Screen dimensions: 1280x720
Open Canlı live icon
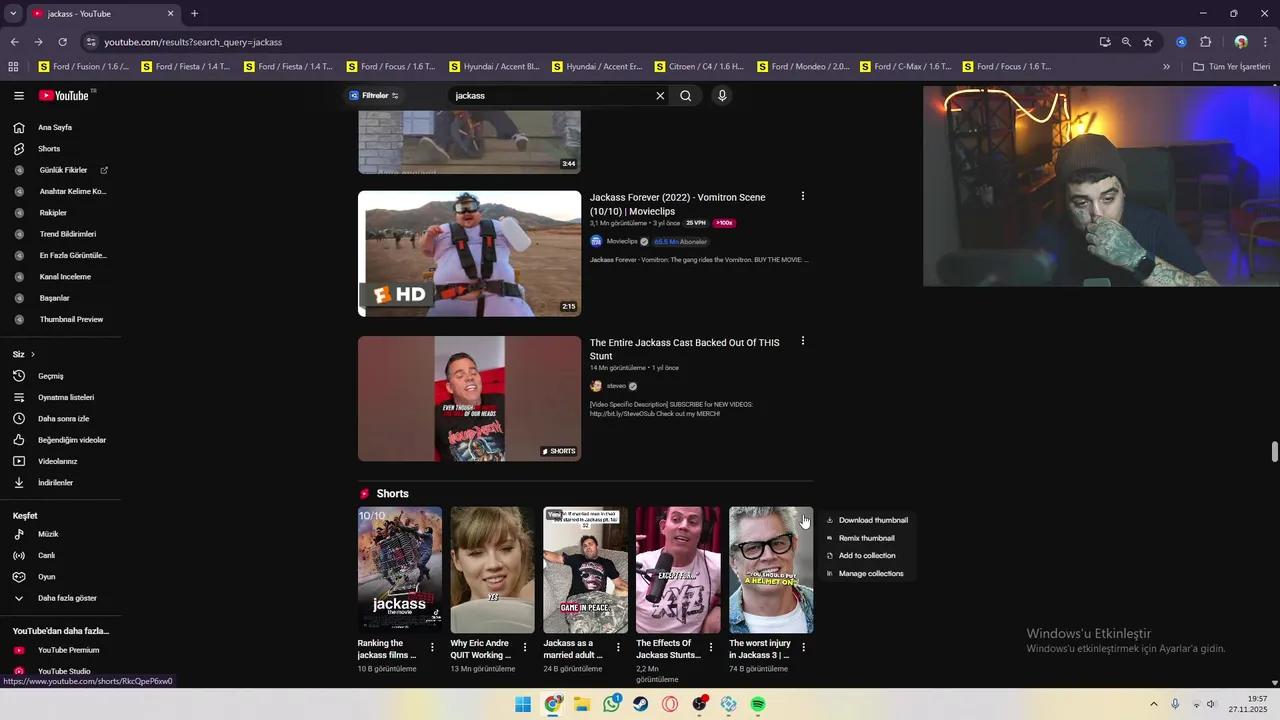pos(18,556)
